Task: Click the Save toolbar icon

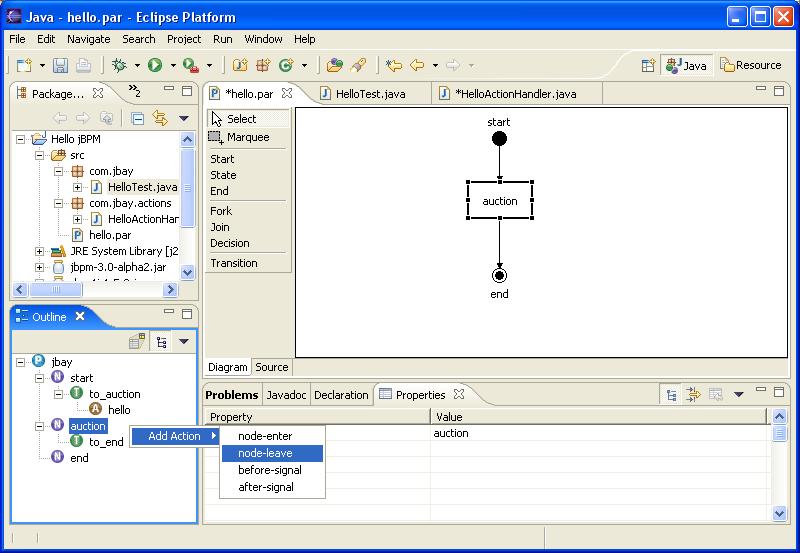Action: [60, 65]
